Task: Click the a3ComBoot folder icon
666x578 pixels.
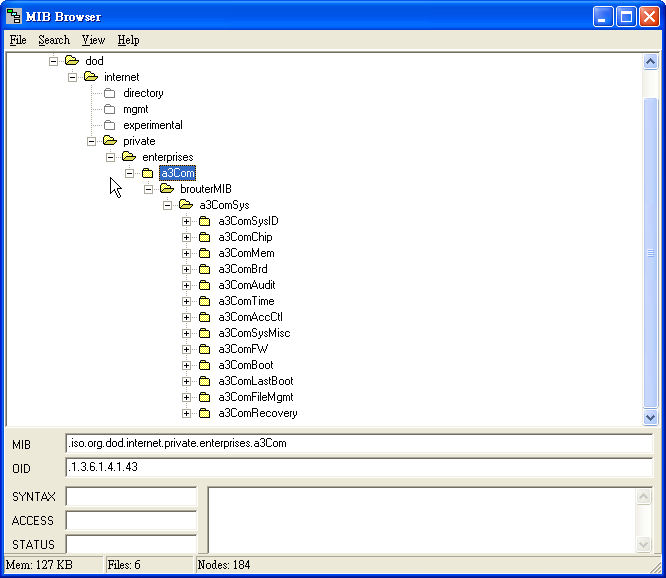Action: (205, 365)
